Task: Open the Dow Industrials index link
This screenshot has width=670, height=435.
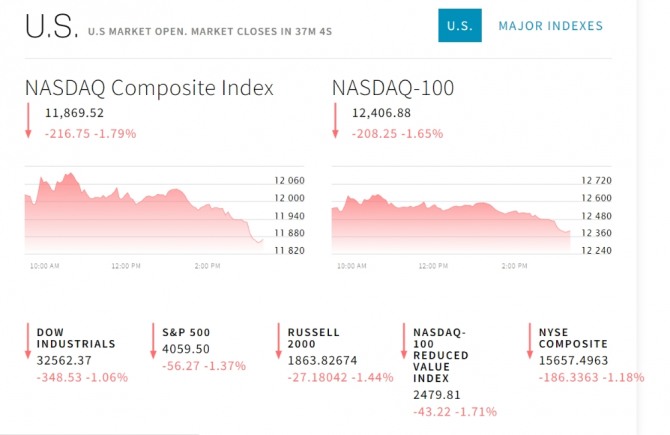Action: (76, 338)
